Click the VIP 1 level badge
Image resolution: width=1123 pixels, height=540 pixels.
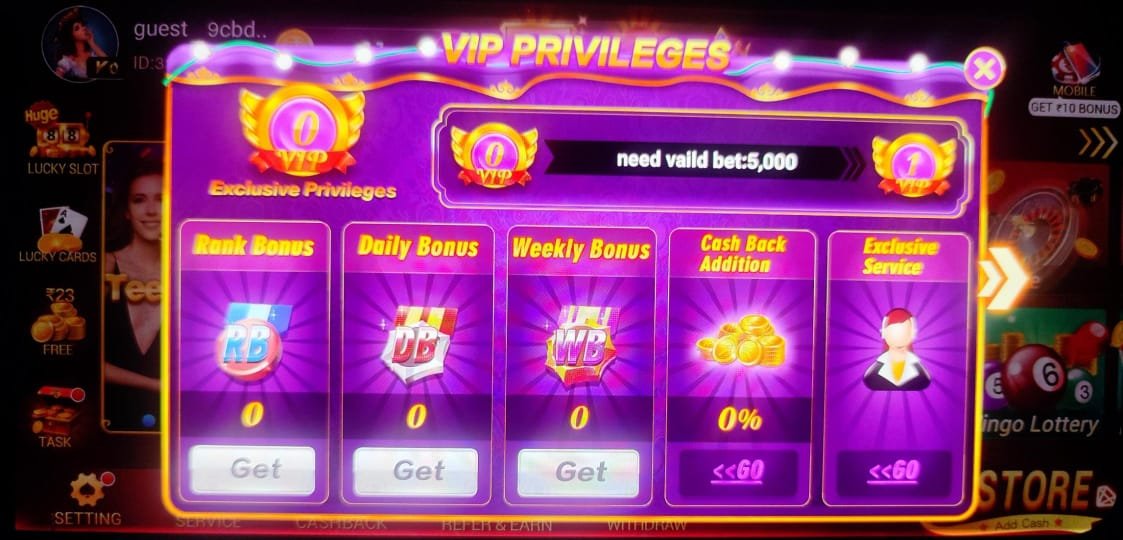[913, 163]
